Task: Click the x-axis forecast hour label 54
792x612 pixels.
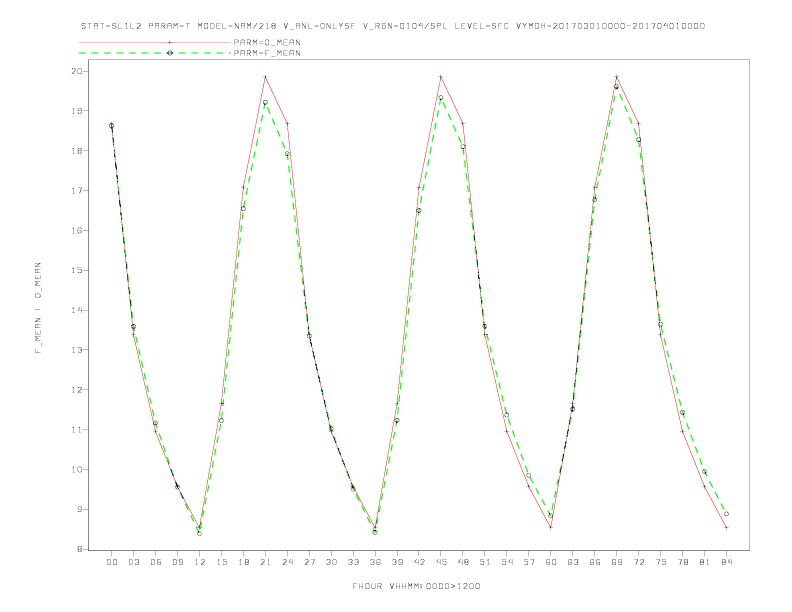Action: click(x=507, y=562)
